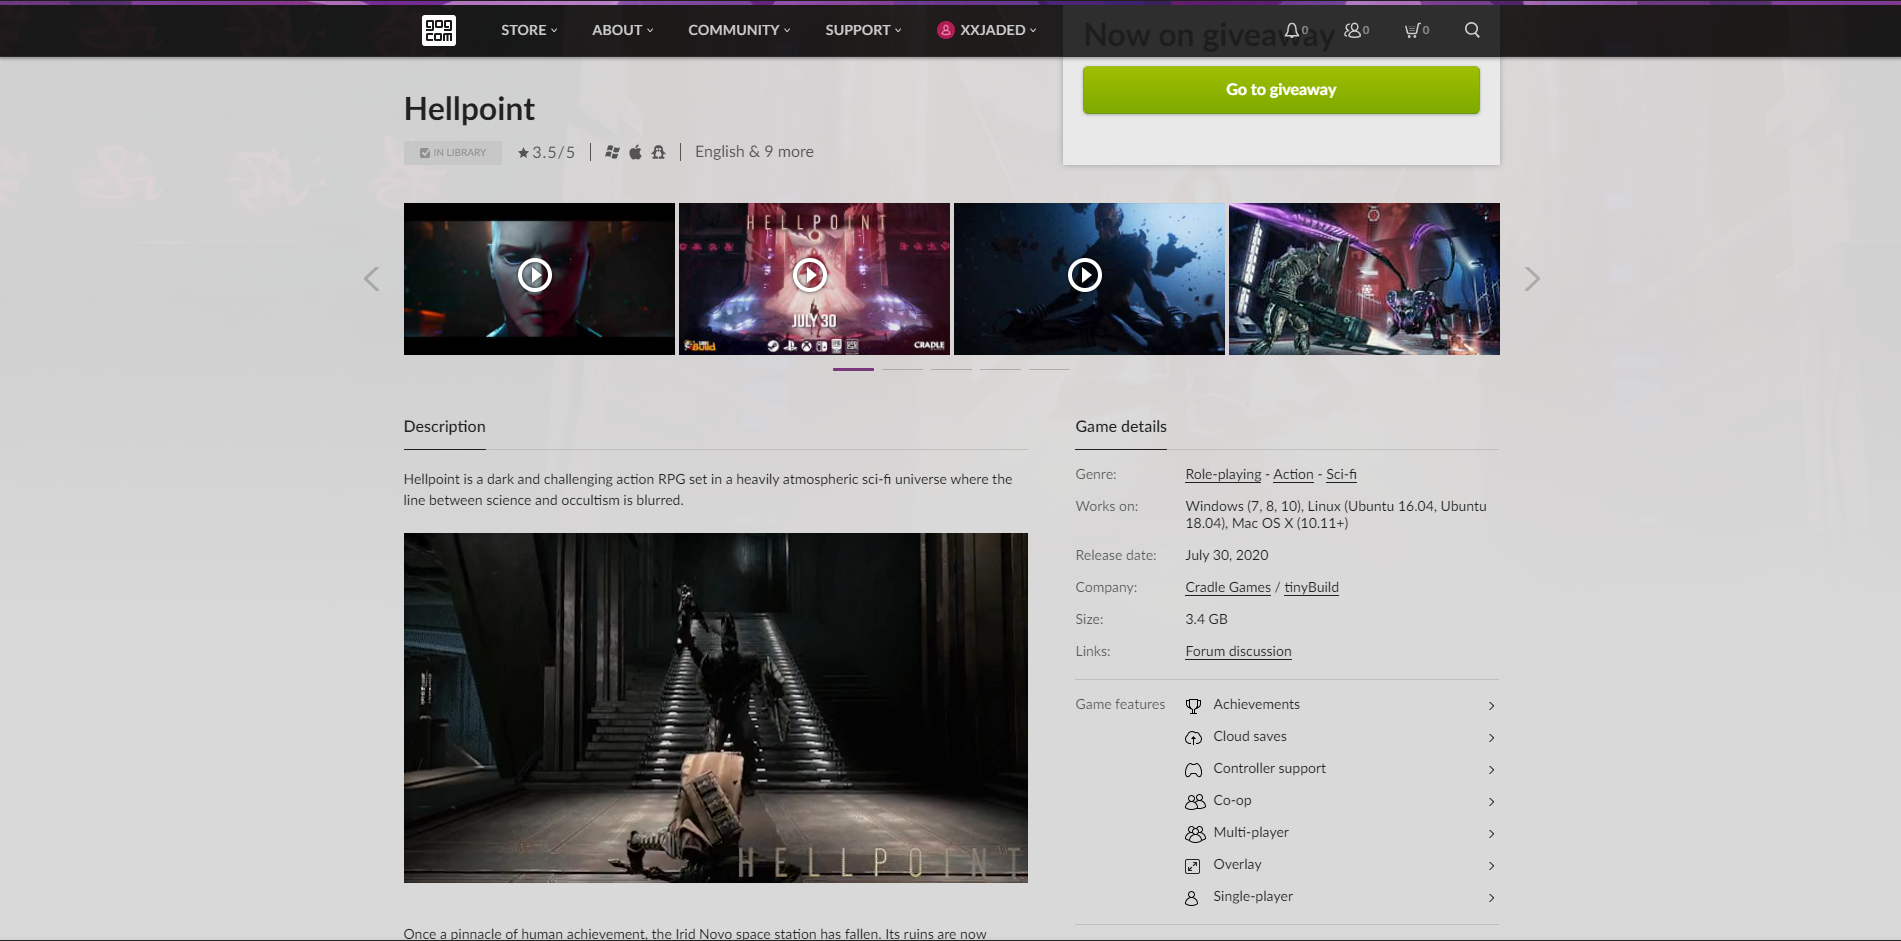The width and height of the screenshot is (1901, 941).
Task: Select the Game details tab
Action: (x=1121, y=427)
